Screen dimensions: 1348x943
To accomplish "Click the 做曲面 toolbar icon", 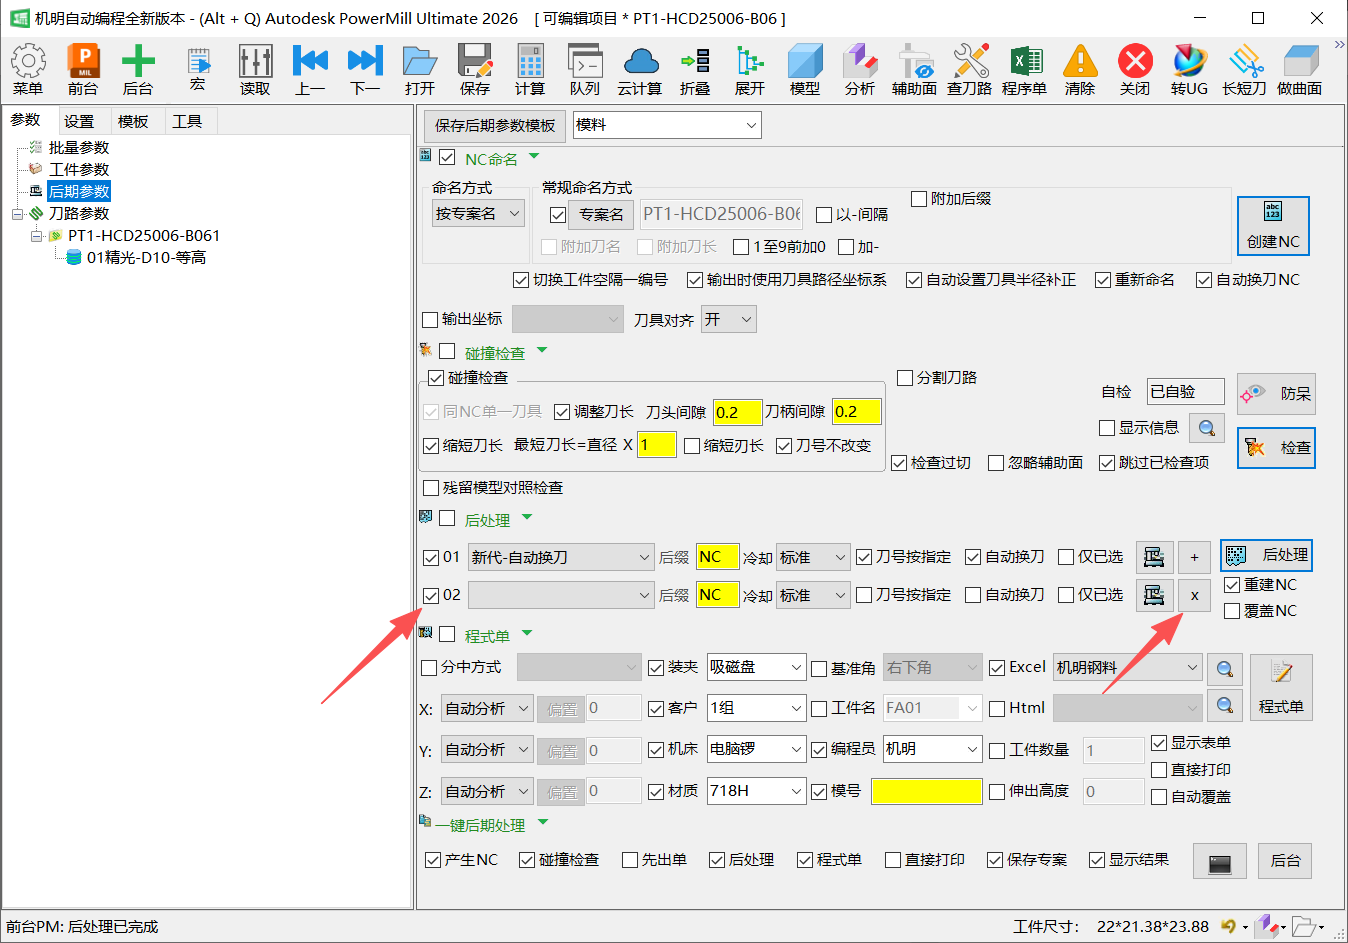I will click(1300, 69).
